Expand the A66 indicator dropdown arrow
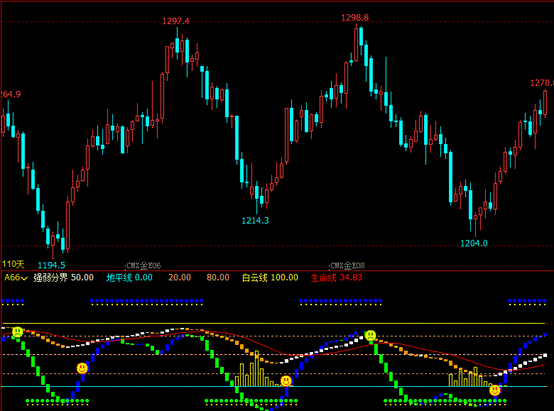 [24, 278]
